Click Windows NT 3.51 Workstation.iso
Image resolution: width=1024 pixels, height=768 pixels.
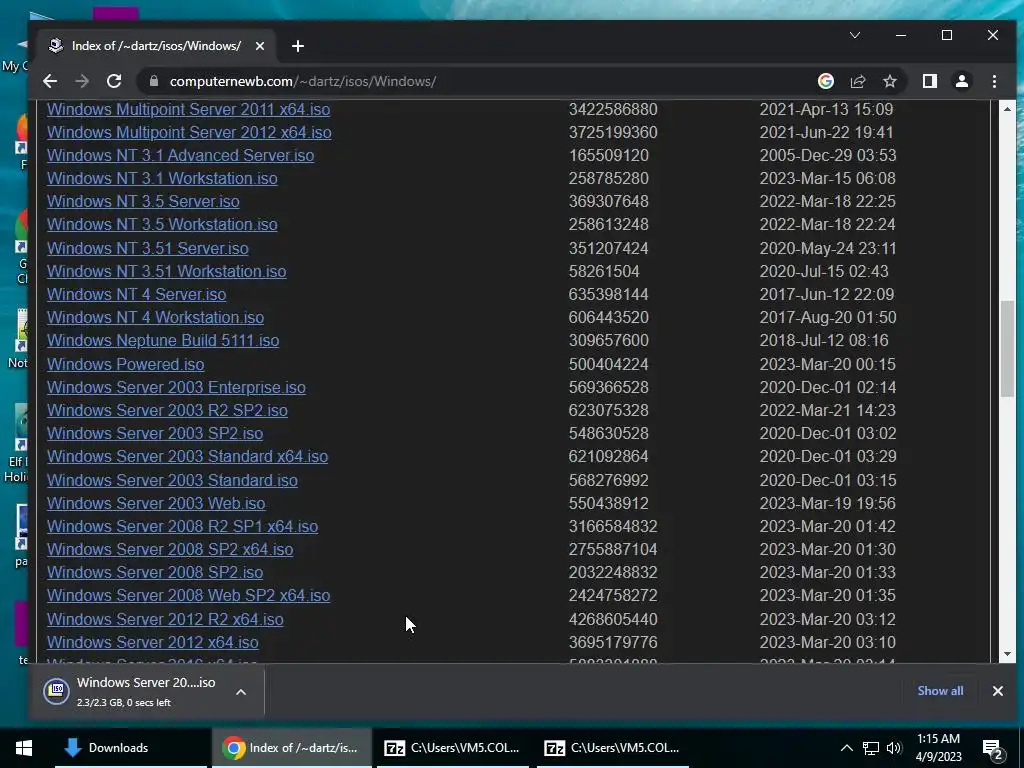pyautogui.click(x=167, y=271)
